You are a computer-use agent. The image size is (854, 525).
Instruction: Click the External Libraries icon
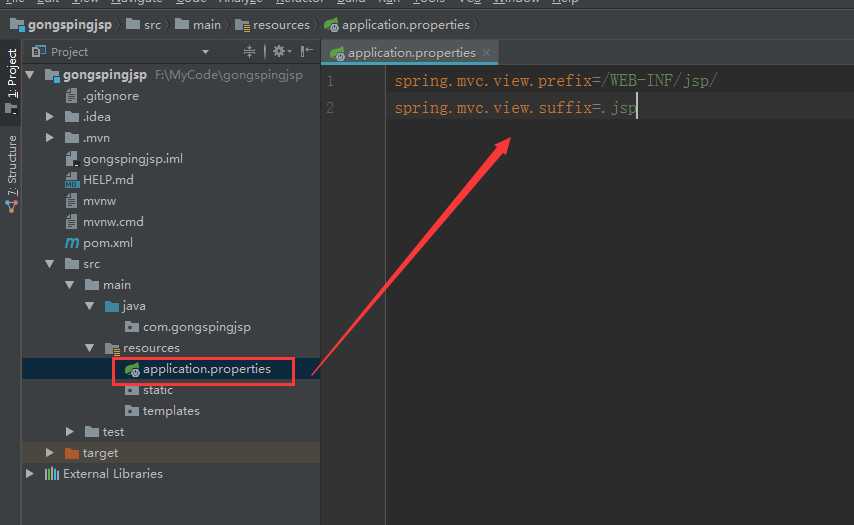click(52, 474)
